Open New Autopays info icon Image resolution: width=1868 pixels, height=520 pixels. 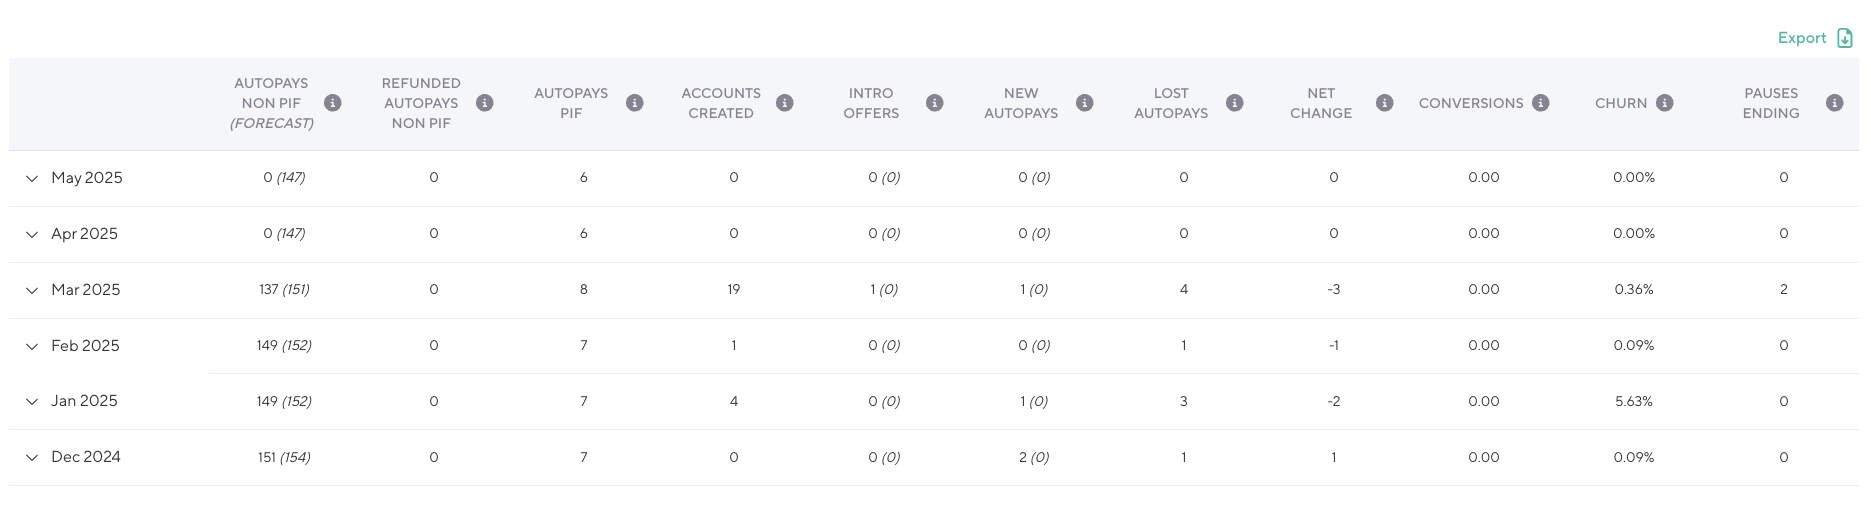click(x=1084, y=103)
